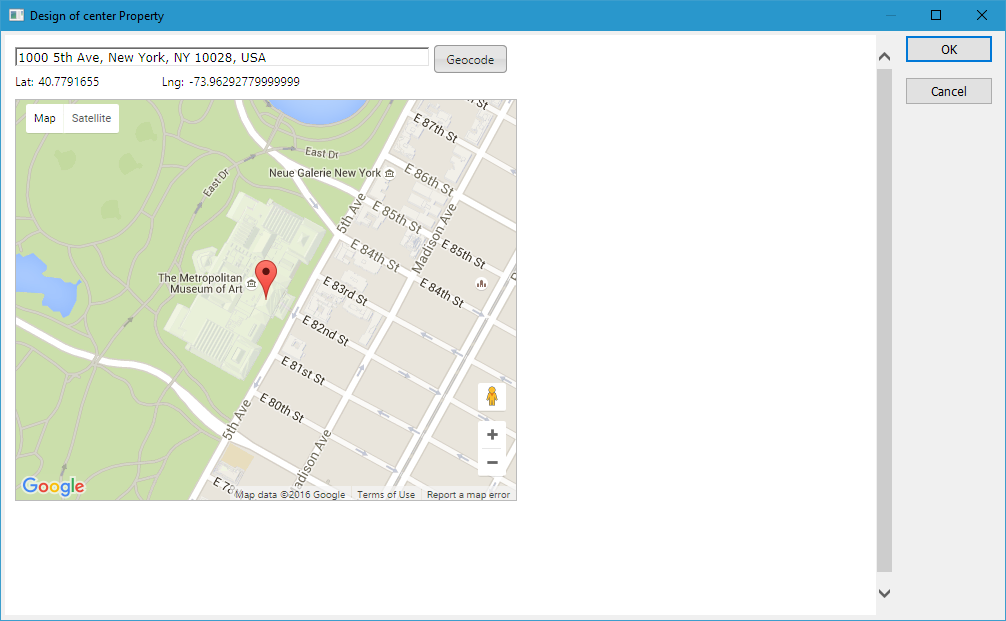Click the Lat: 40.7791655 value
The height and width of the screenshot is (621, 1006).
click(57, 81)
